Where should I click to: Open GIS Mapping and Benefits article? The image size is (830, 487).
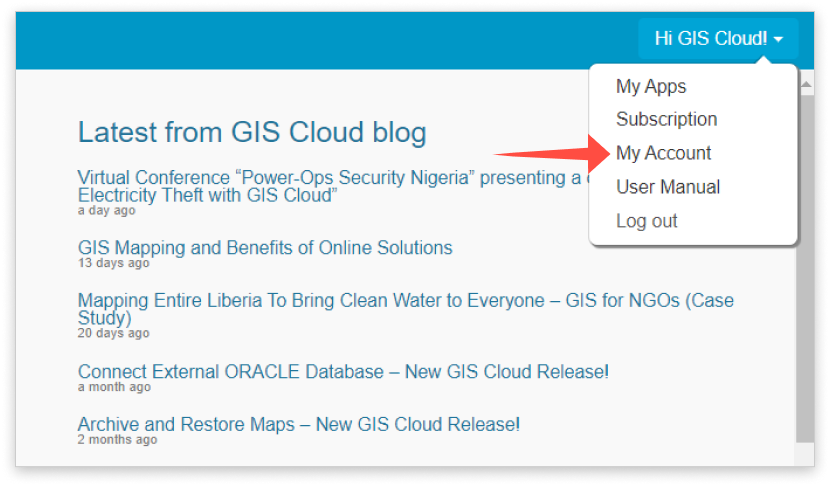pyautogui.click(x=265, y=248)
